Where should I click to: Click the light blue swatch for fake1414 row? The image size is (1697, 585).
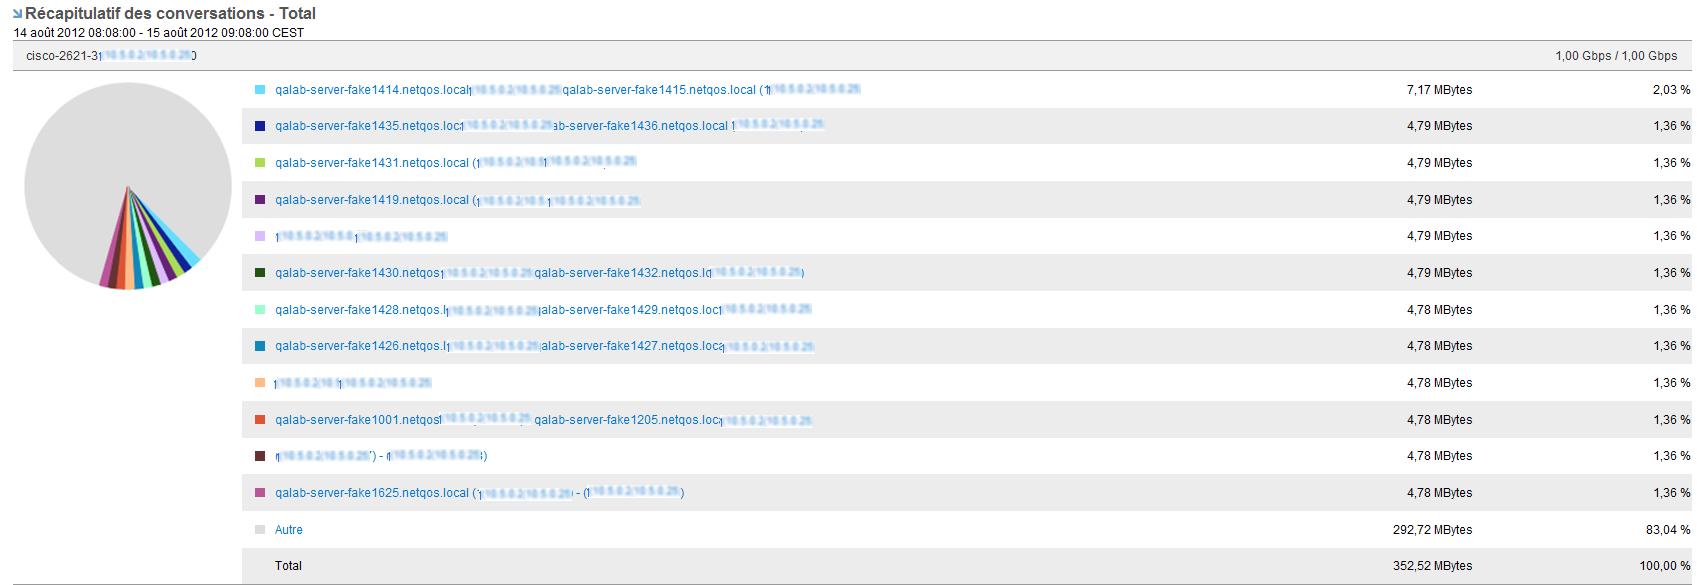pos(260,90)
